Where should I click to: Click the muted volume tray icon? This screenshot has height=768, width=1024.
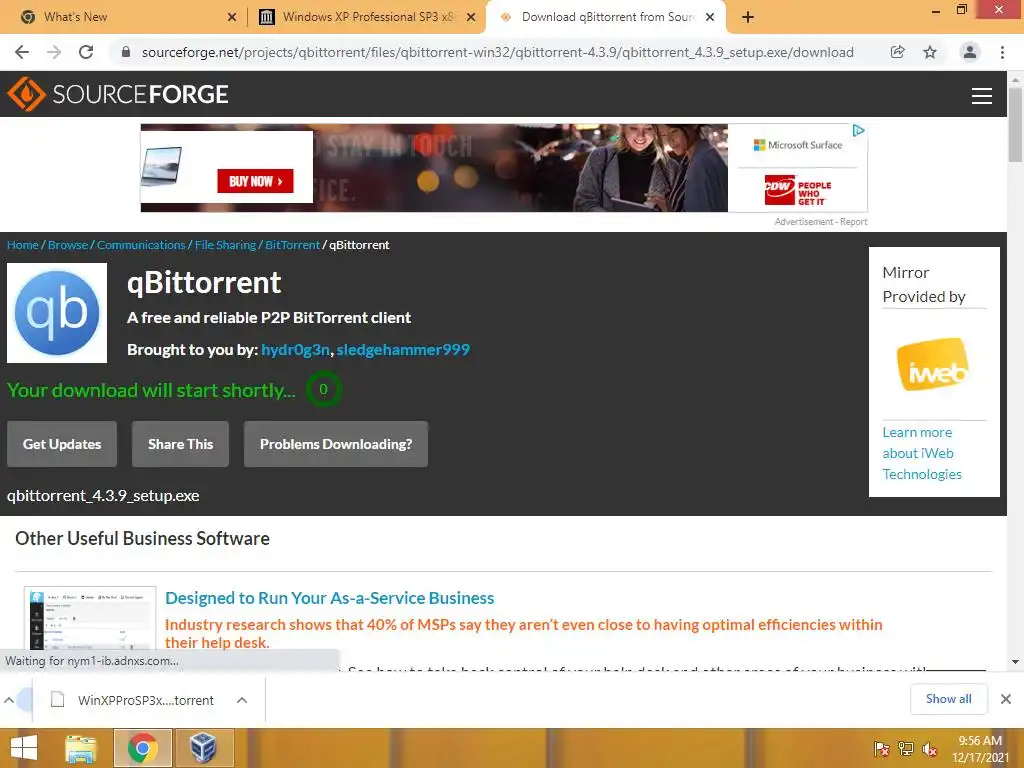(929, 749)
